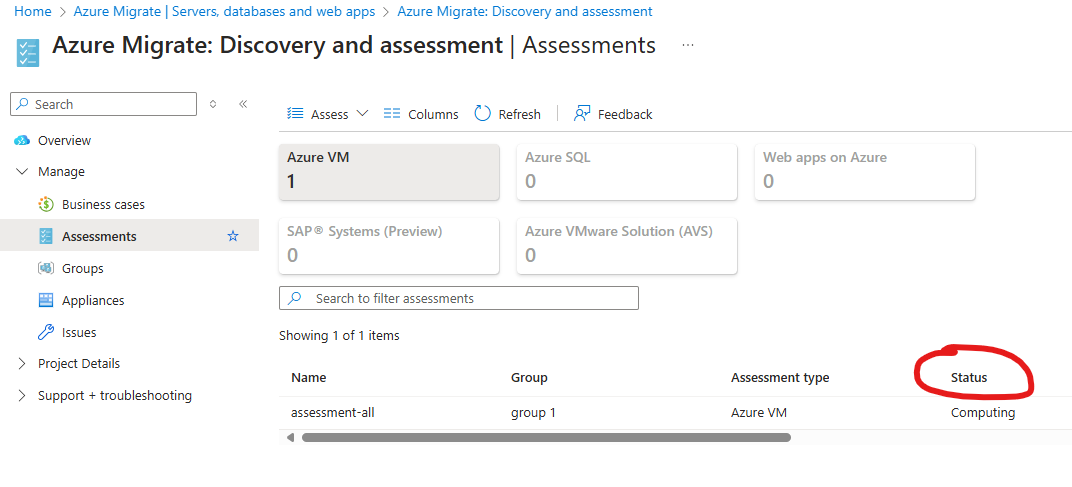Open the Assess dropdown menu
The width and height of the screenshot is (1072, 487).
tap(328, 114)
